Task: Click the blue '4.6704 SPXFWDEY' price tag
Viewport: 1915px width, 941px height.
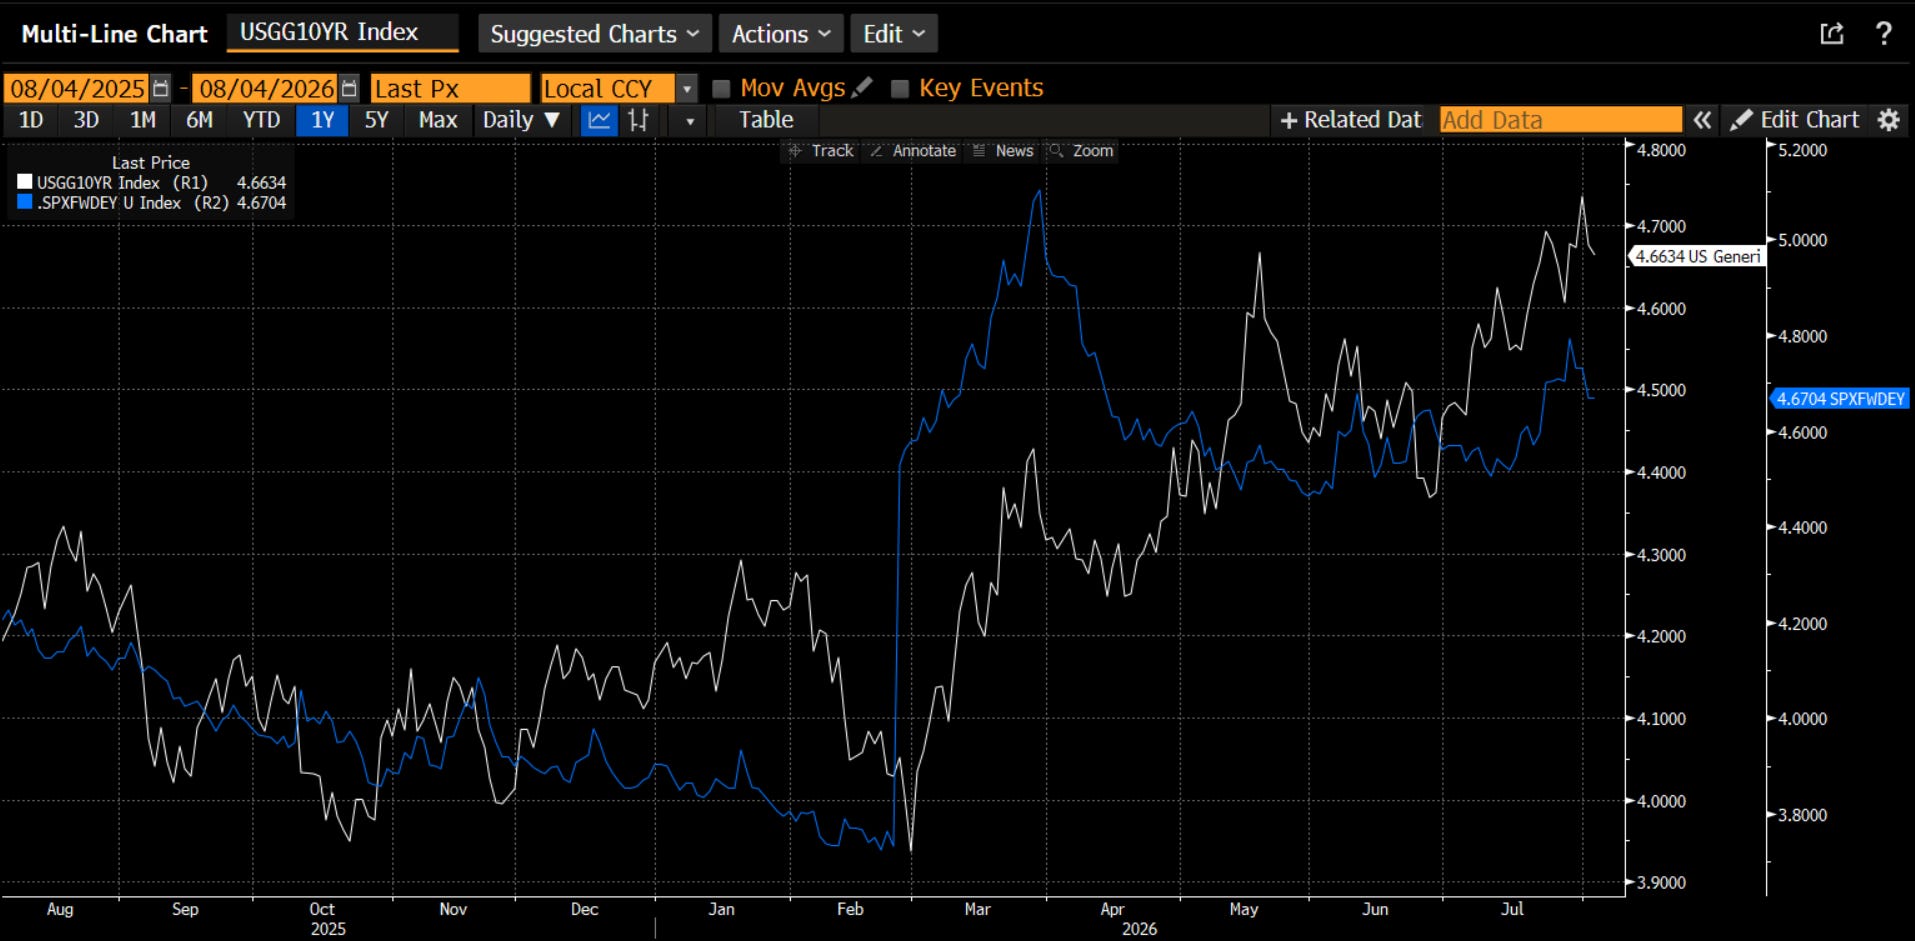Action: (x=1840, y=399)
